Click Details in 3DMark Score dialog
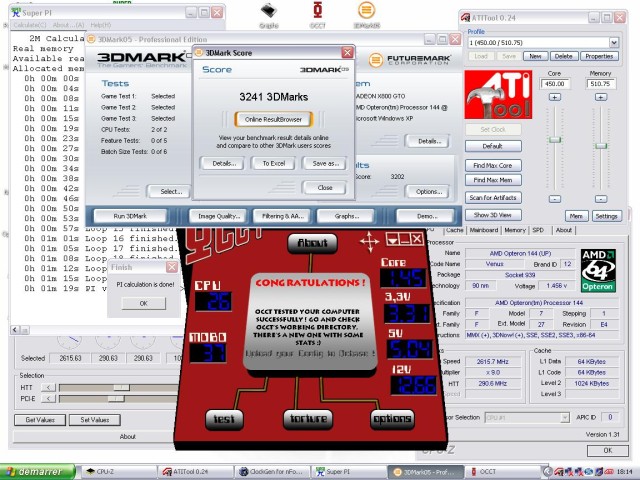This screenshot has height=480, width=640. (223, 163)
